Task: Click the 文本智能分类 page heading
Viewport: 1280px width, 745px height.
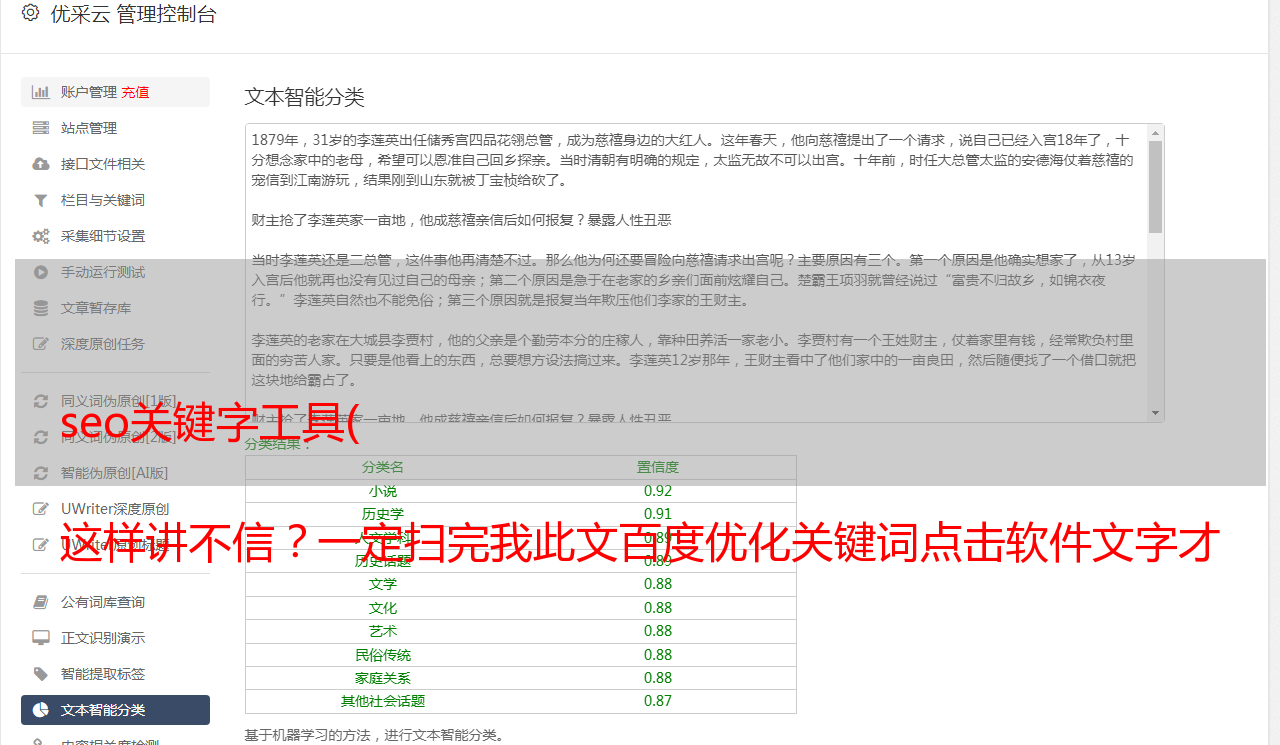Action: coord(305,97)
